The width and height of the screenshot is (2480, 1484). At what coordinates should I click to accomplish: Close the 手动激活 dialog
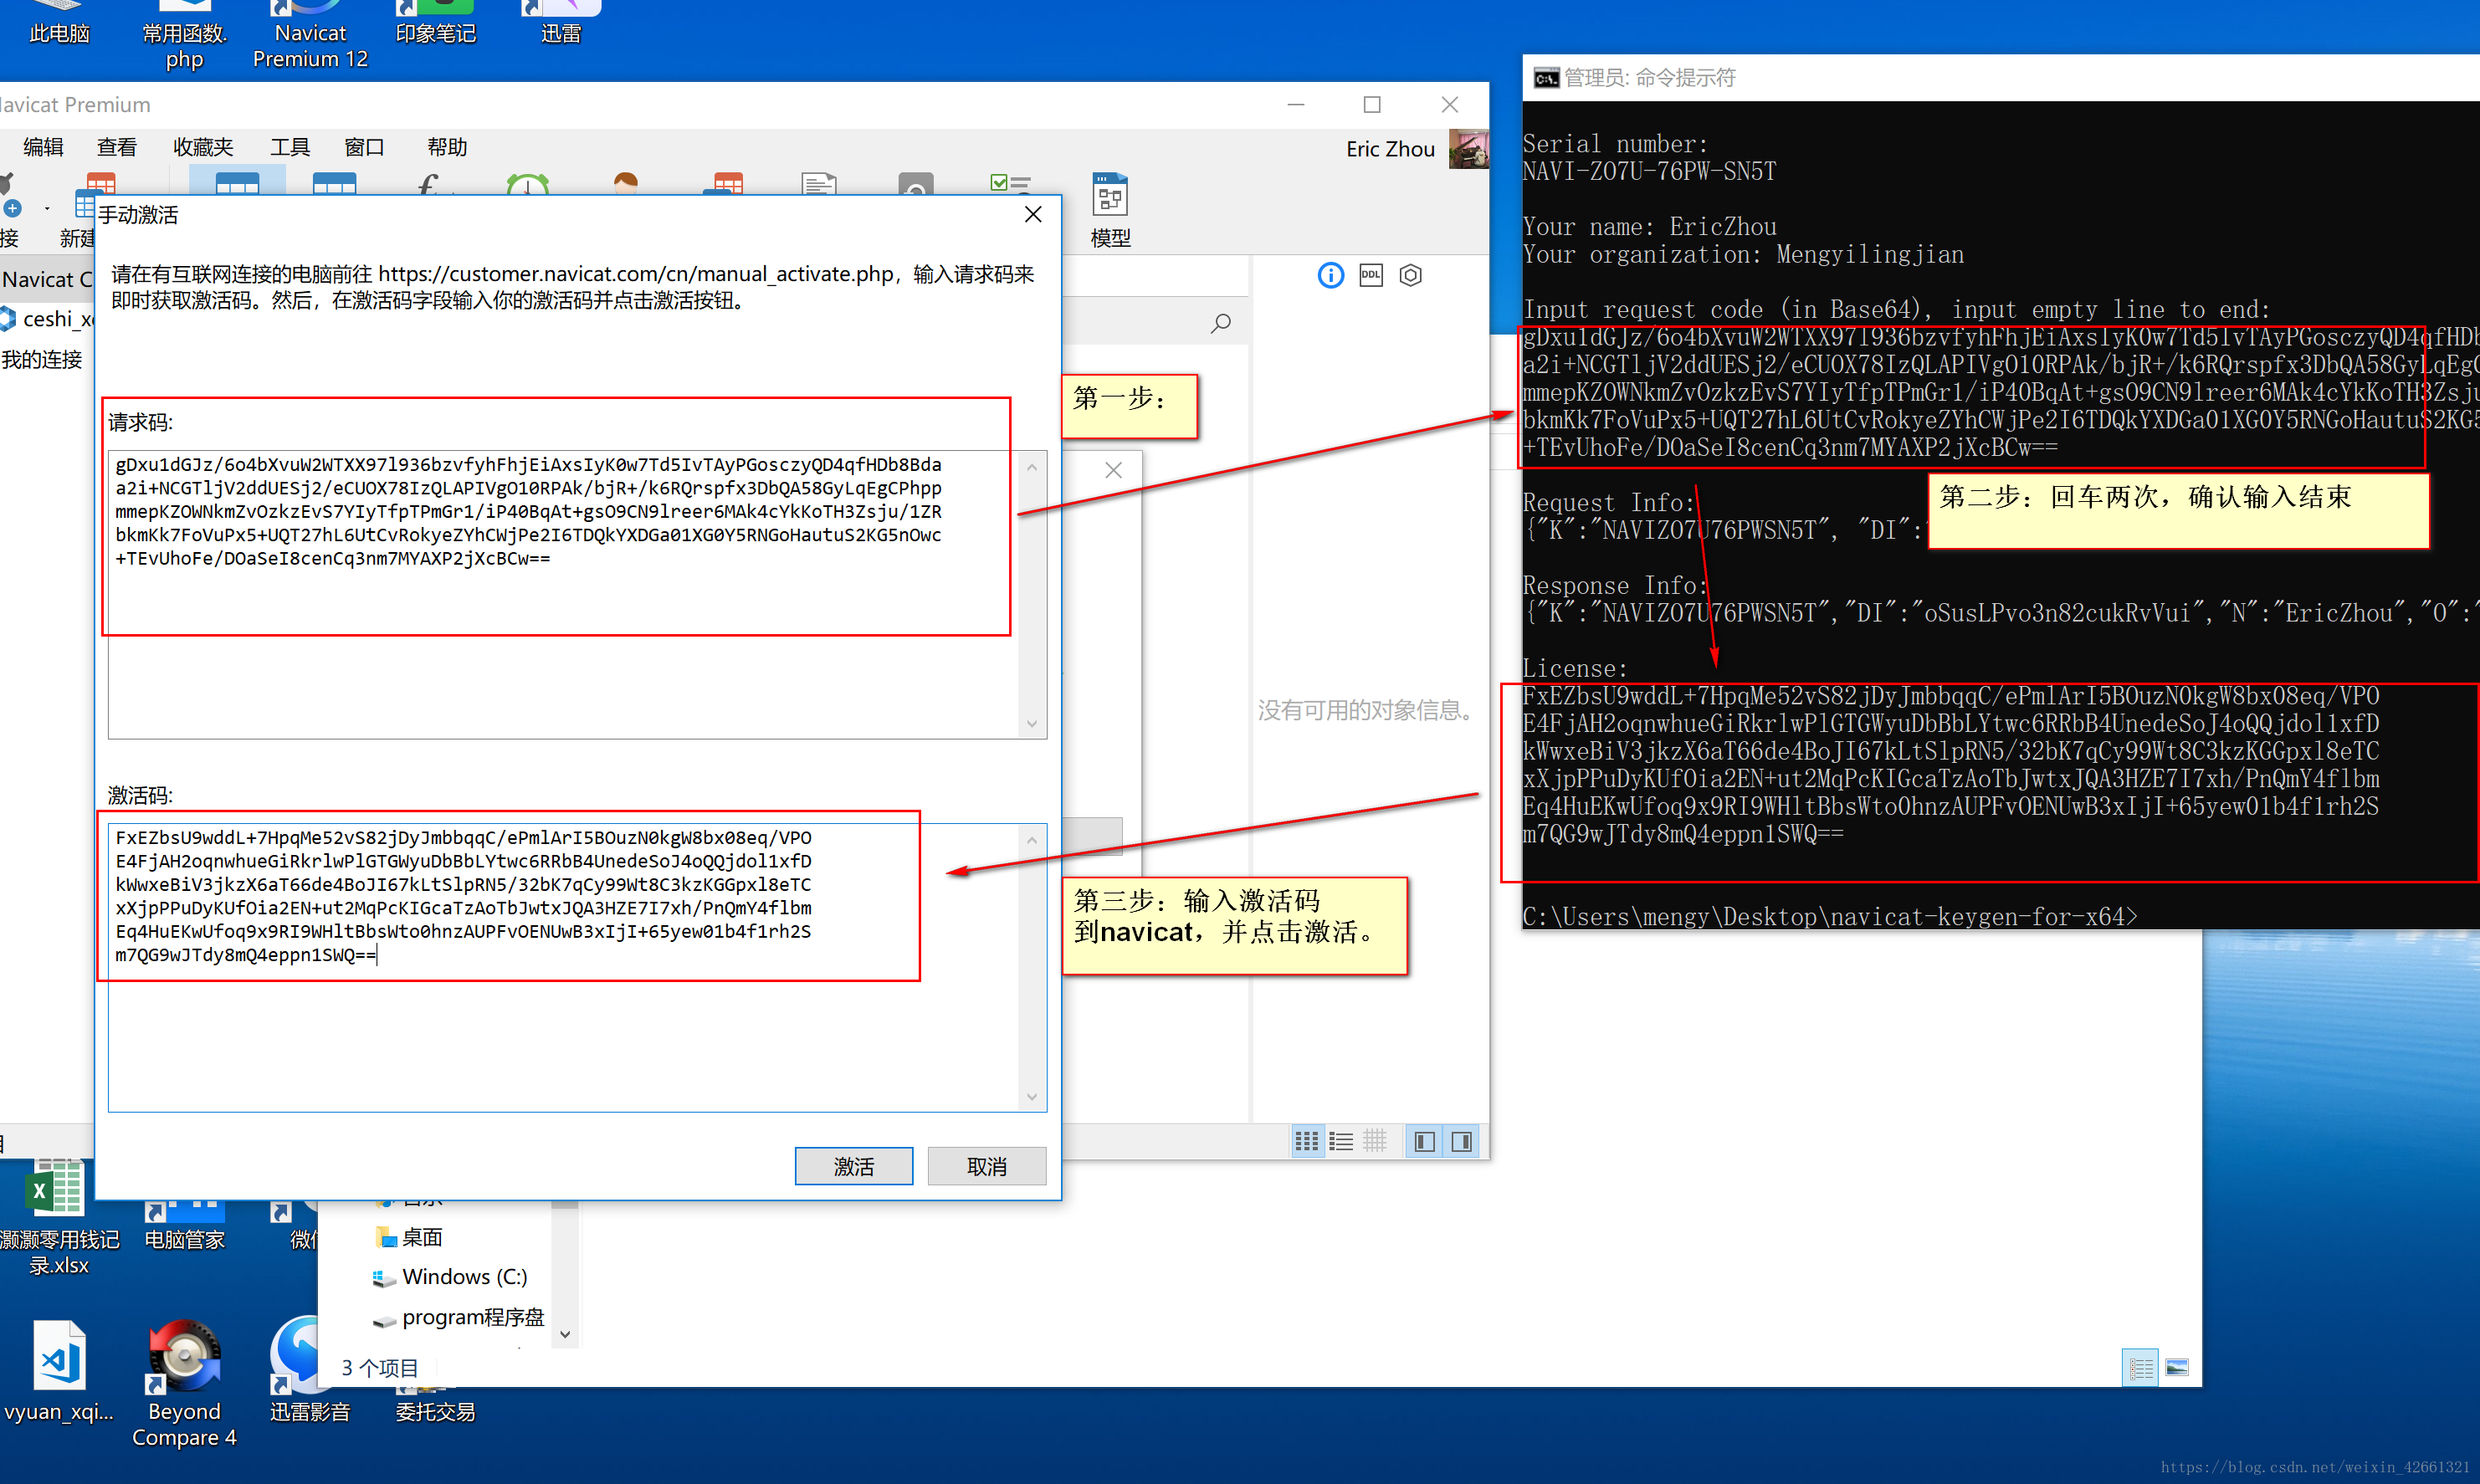click(1033, 214)
